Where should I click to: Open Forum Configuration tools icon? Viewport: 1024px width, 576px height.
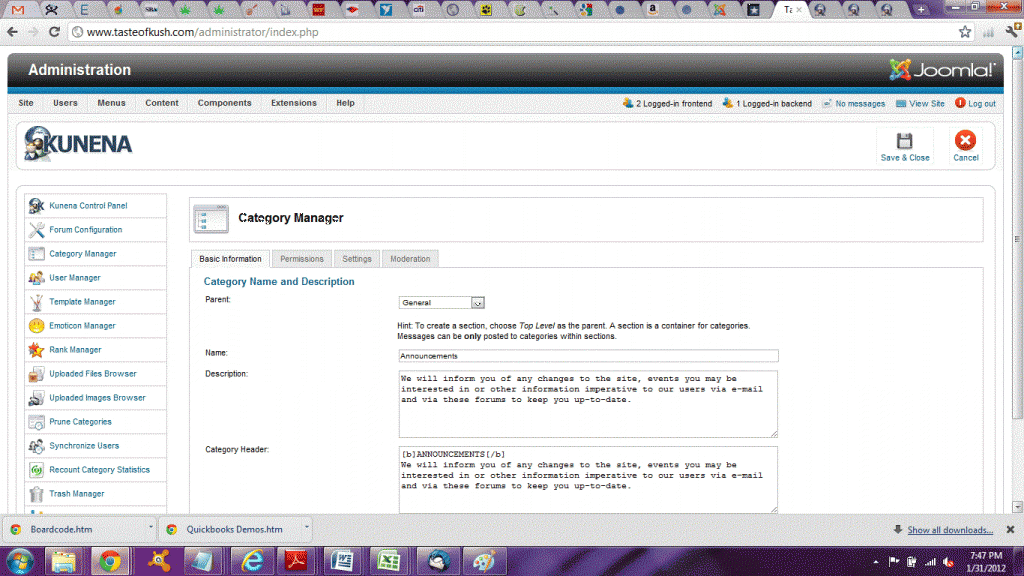(37, 230)
